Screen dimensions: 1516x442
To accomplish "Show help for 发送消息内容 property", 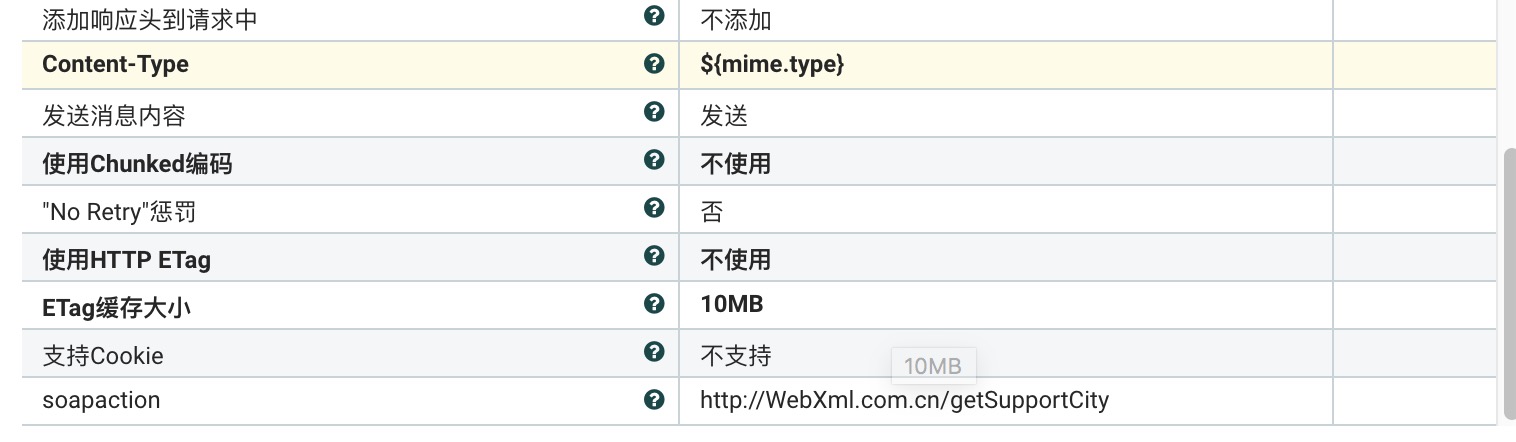I will point(654,112).
